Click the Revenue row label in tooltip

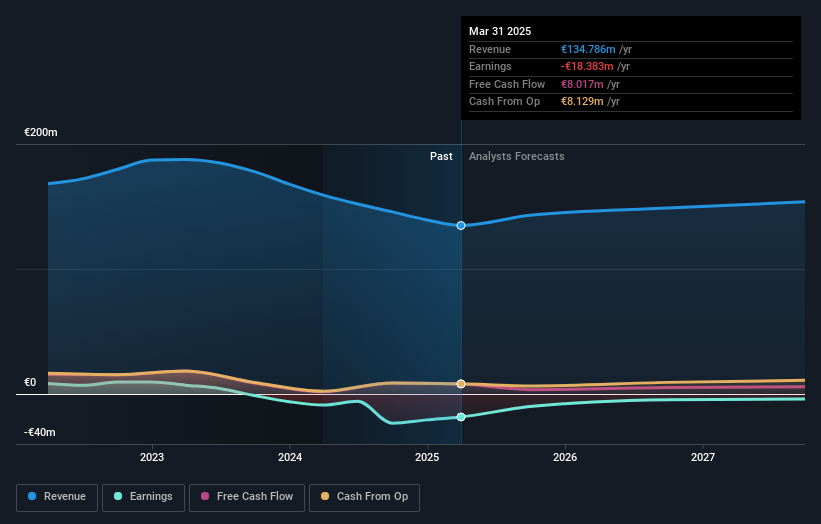490,49
